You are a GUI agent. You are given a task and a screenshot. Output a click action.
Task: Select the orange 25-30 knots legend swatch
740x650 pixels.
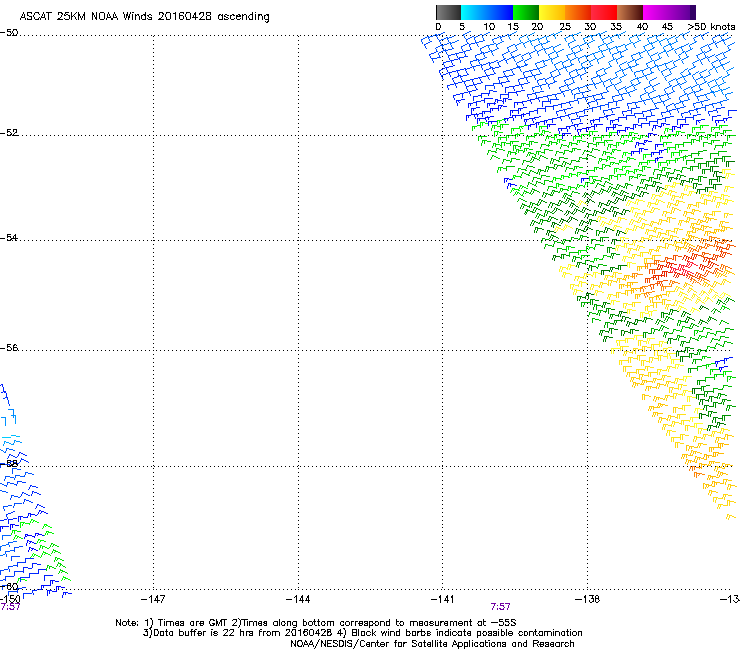tap(578, 12)
